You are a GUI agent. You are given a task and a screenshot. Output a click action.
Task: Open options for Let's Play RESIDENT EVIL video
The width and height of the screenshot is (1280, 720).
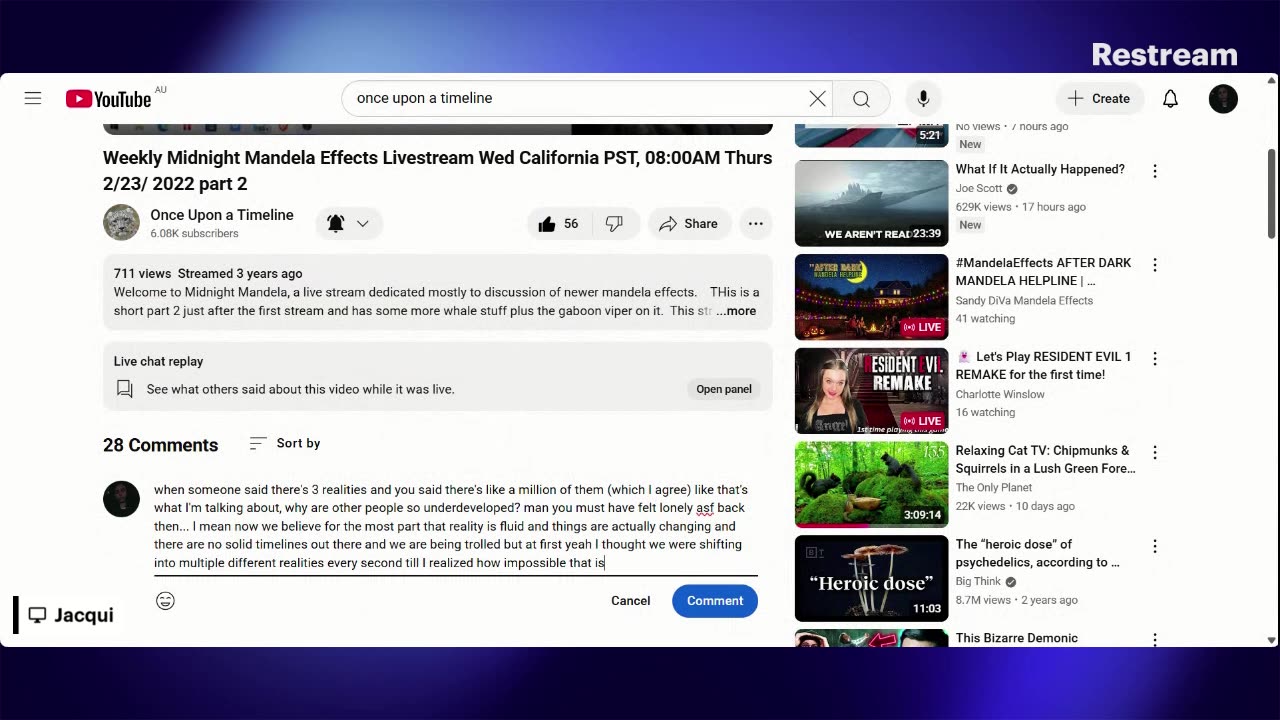point(1155,359)
